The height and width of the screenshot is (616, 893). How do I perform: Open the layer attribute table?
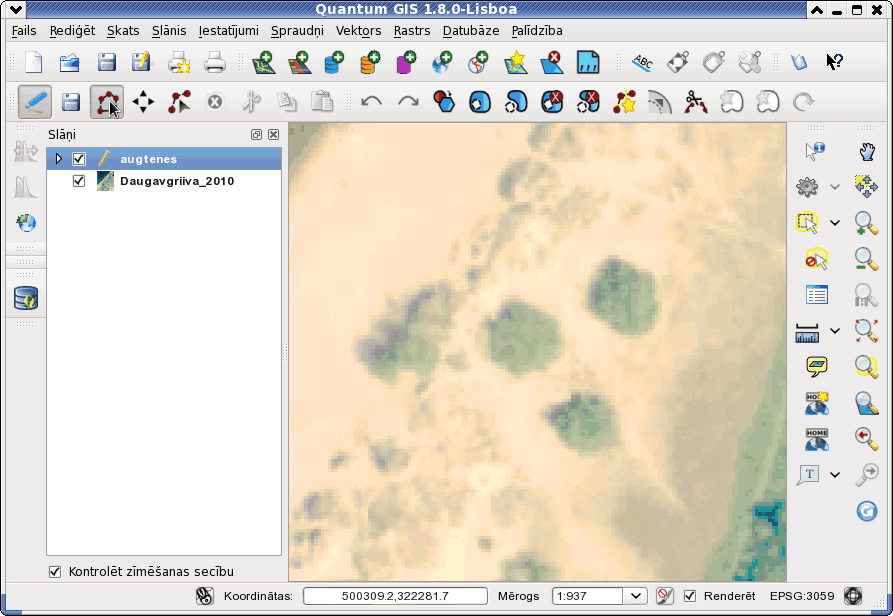pyautogui.click(x=817, y=295)
